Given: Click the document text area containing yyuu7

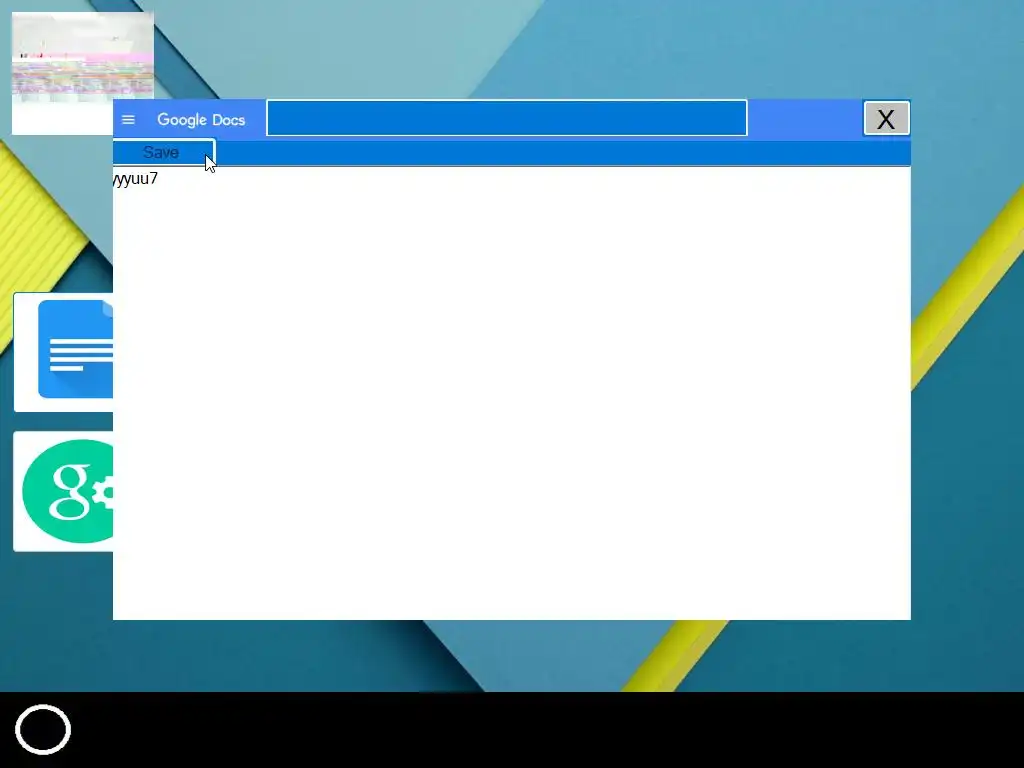Looking at the screenshot, I should tap(511, 393).
